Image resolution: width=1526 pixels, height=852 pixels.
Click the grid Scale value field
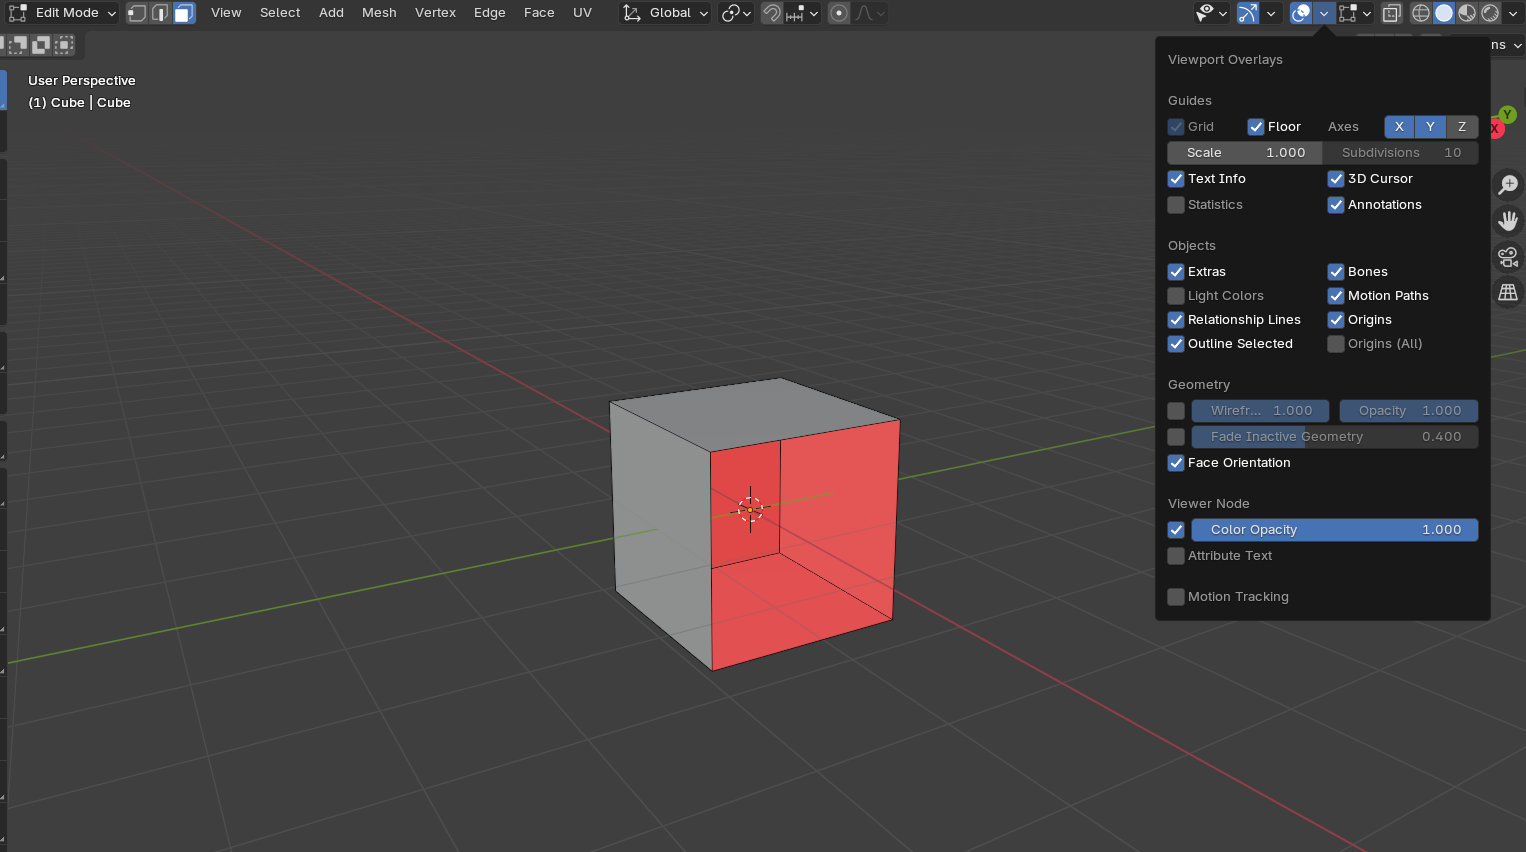click(x=1244, y=153)
